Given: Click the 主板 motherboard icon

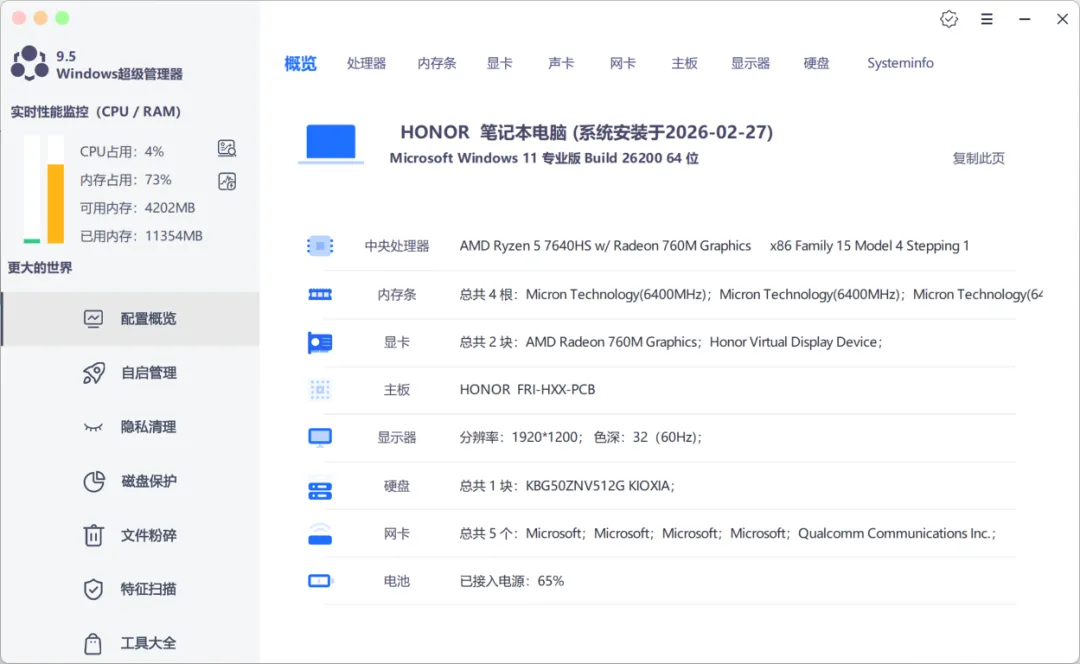Looking at the screenshot, I should (320, 390).
